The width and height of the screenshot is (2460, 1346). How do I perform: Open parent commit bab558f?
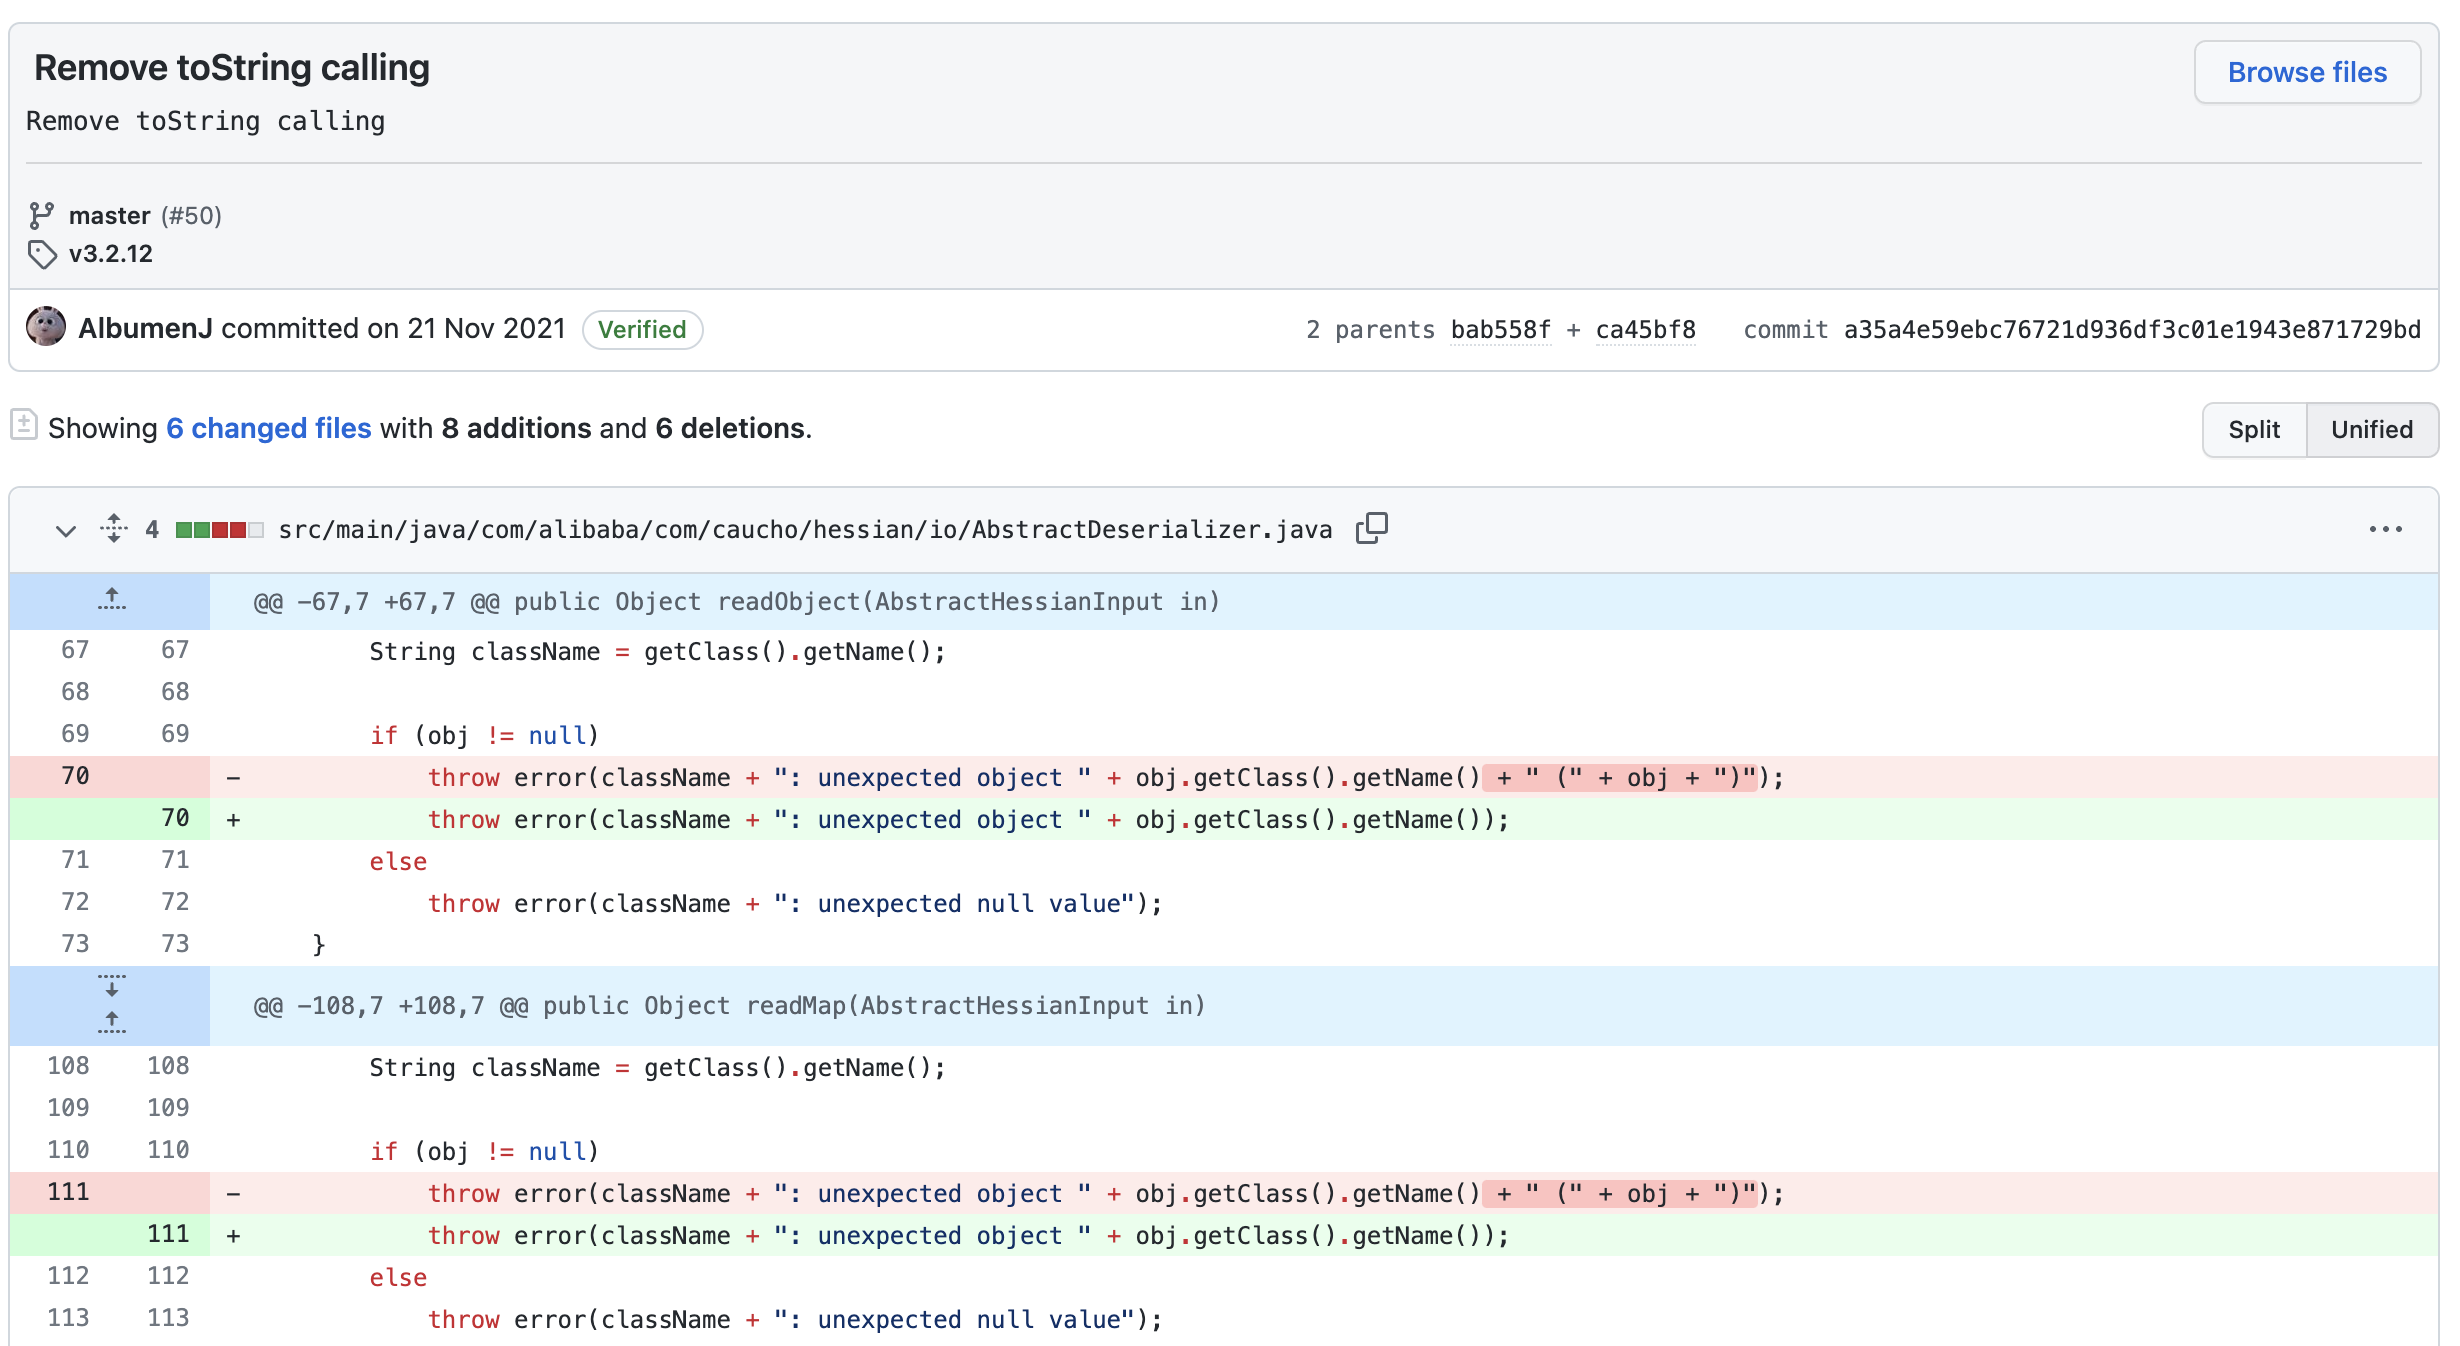coord(1500,330)
